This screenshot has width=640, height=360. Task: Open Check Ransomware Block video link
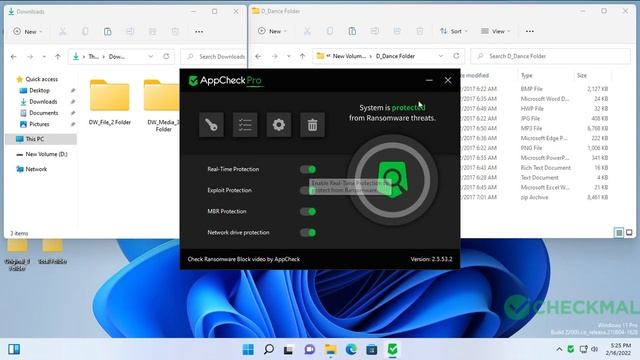point(244,259)
